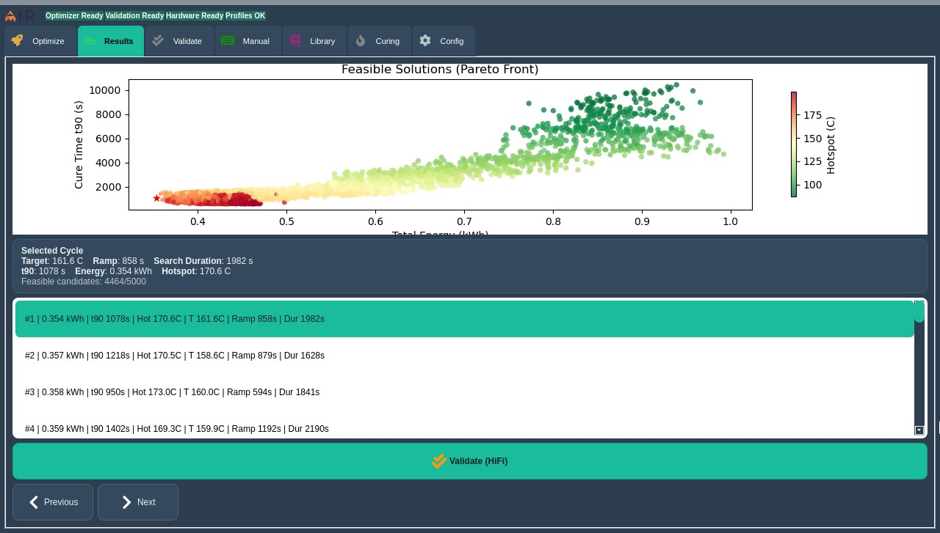
Task: Open the Optimize tab
Action: 40,41
